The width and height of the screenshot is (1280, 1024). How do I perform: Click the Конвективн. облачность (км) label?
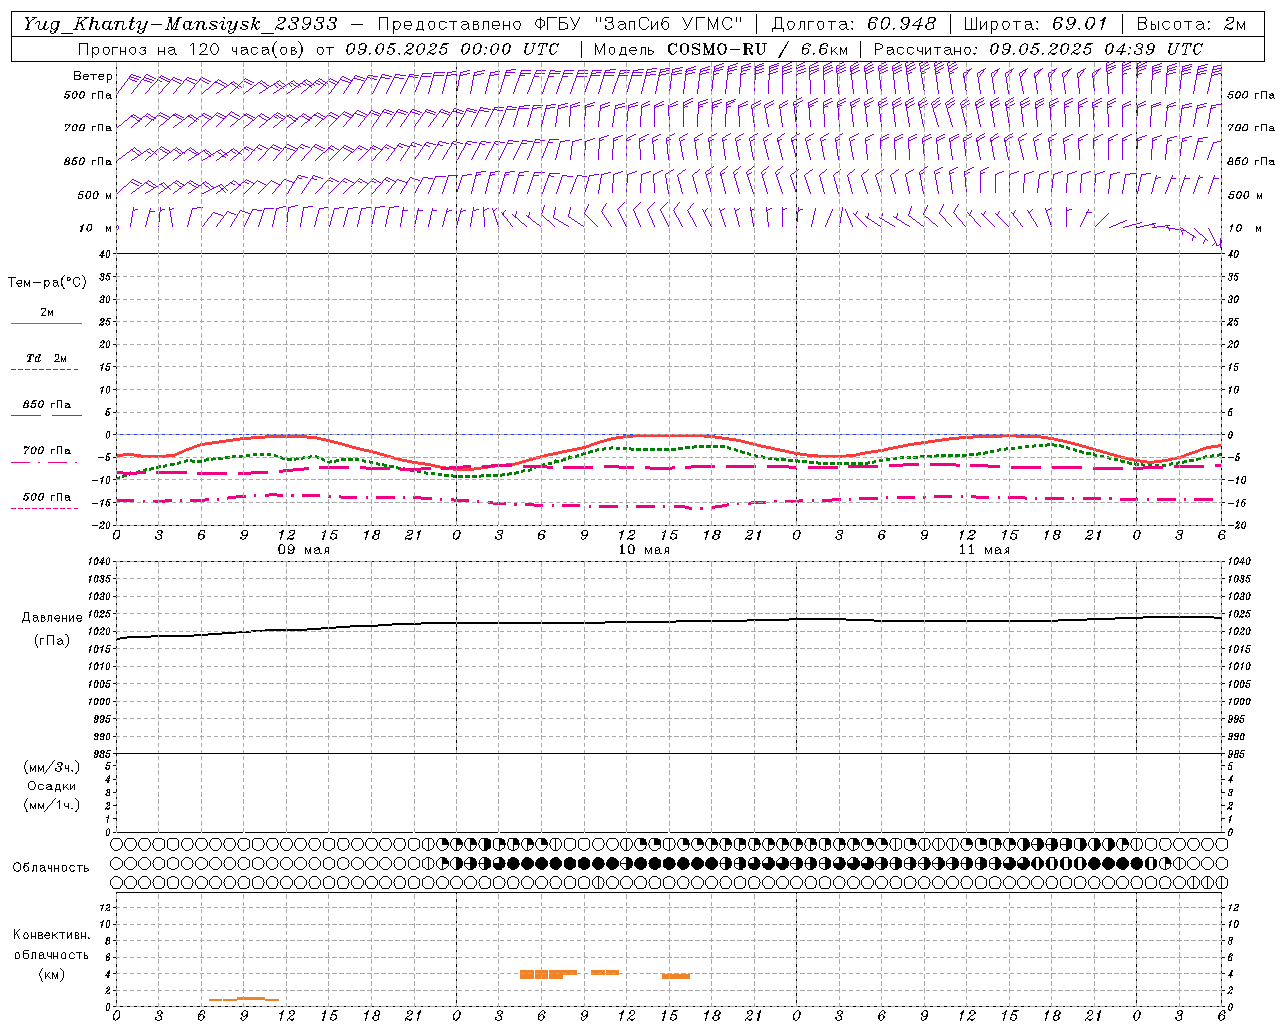(51, 954)
